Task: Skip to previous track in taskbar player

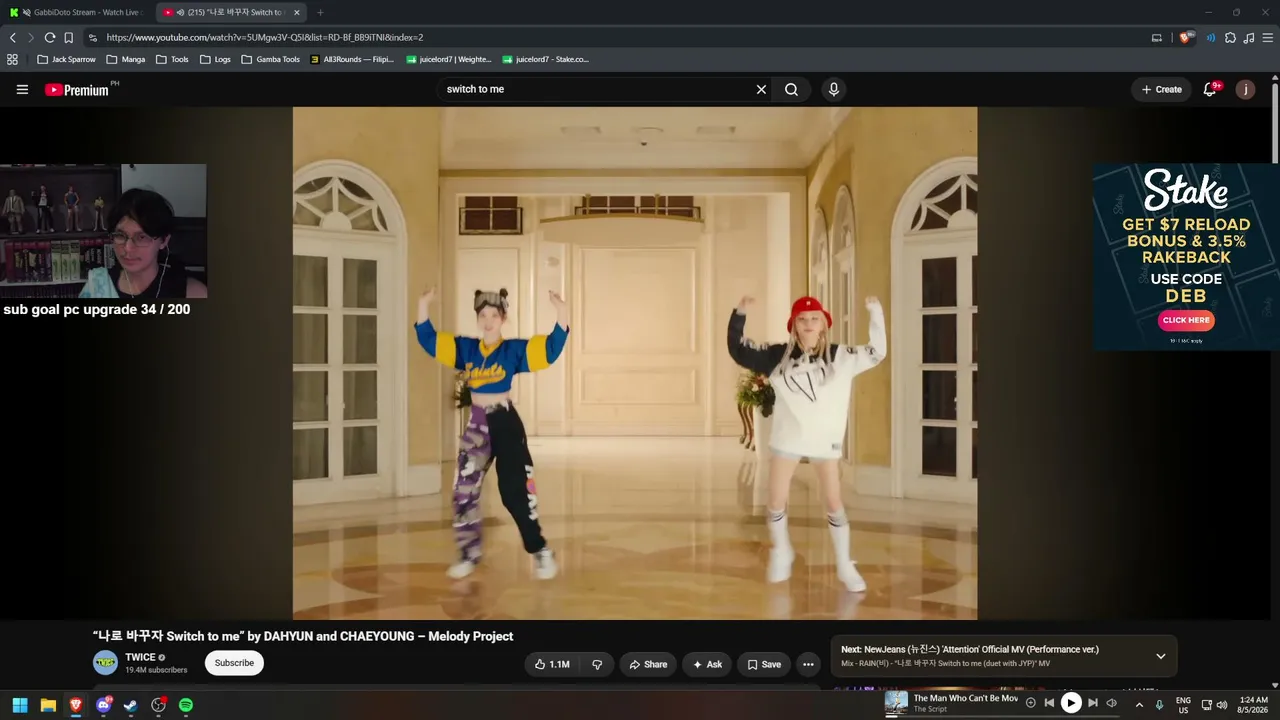Action: click(1049, 703)
